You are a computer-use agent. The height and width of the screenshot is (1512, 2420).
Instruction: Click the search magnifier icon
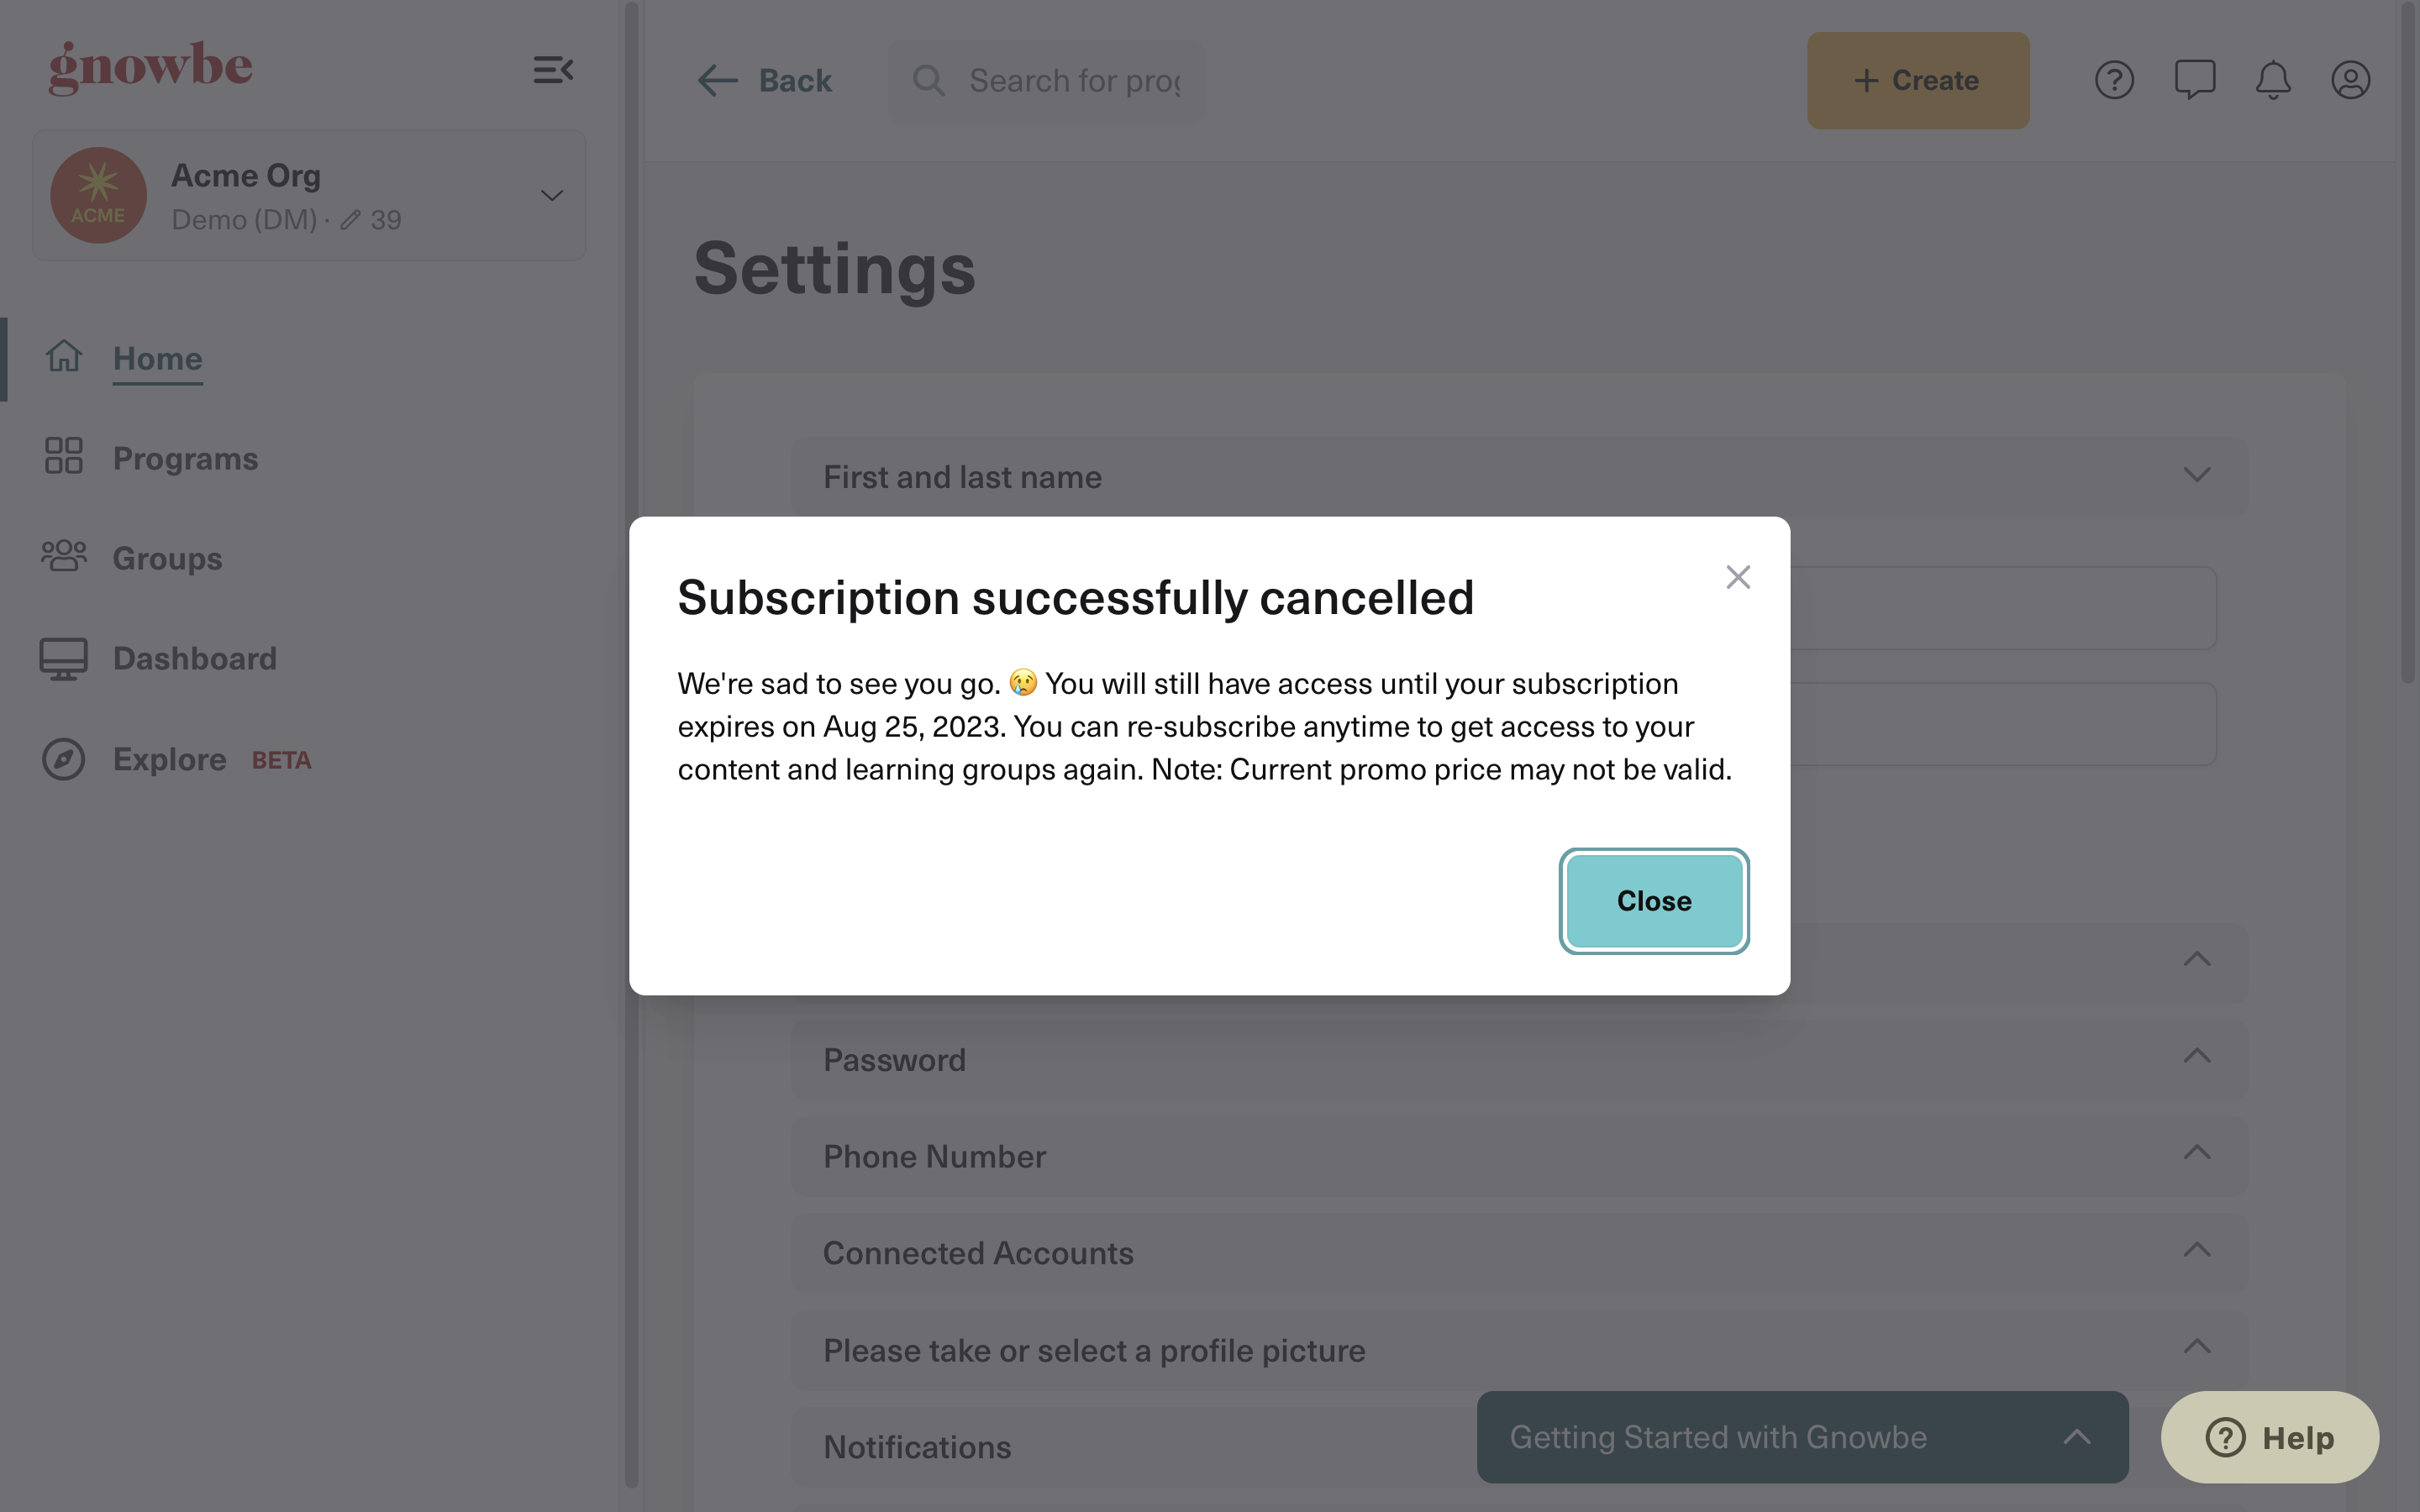coord(929,80)
